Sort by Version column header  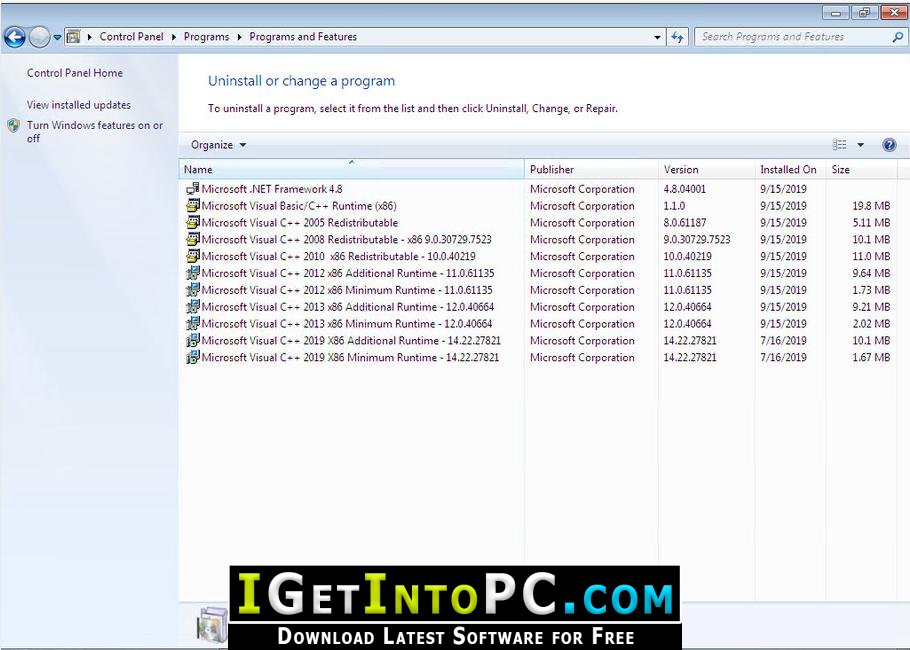pyautogui.click(x=706, y=169)
